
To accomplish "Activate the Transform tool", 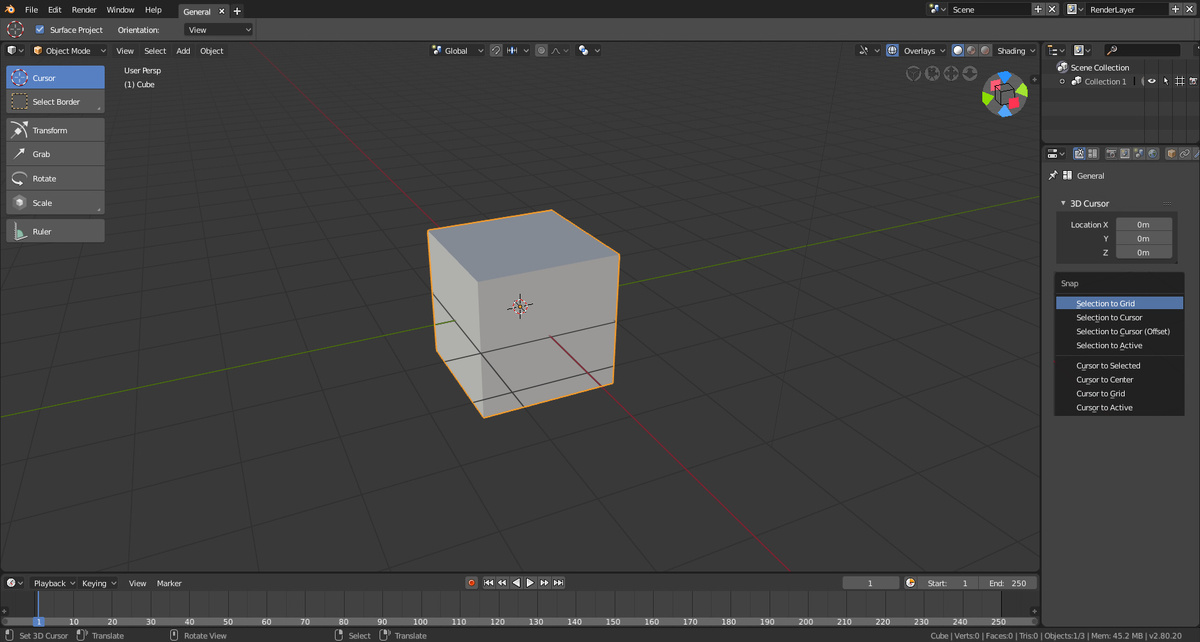I will pyautogui.click(x=55, y=130).
